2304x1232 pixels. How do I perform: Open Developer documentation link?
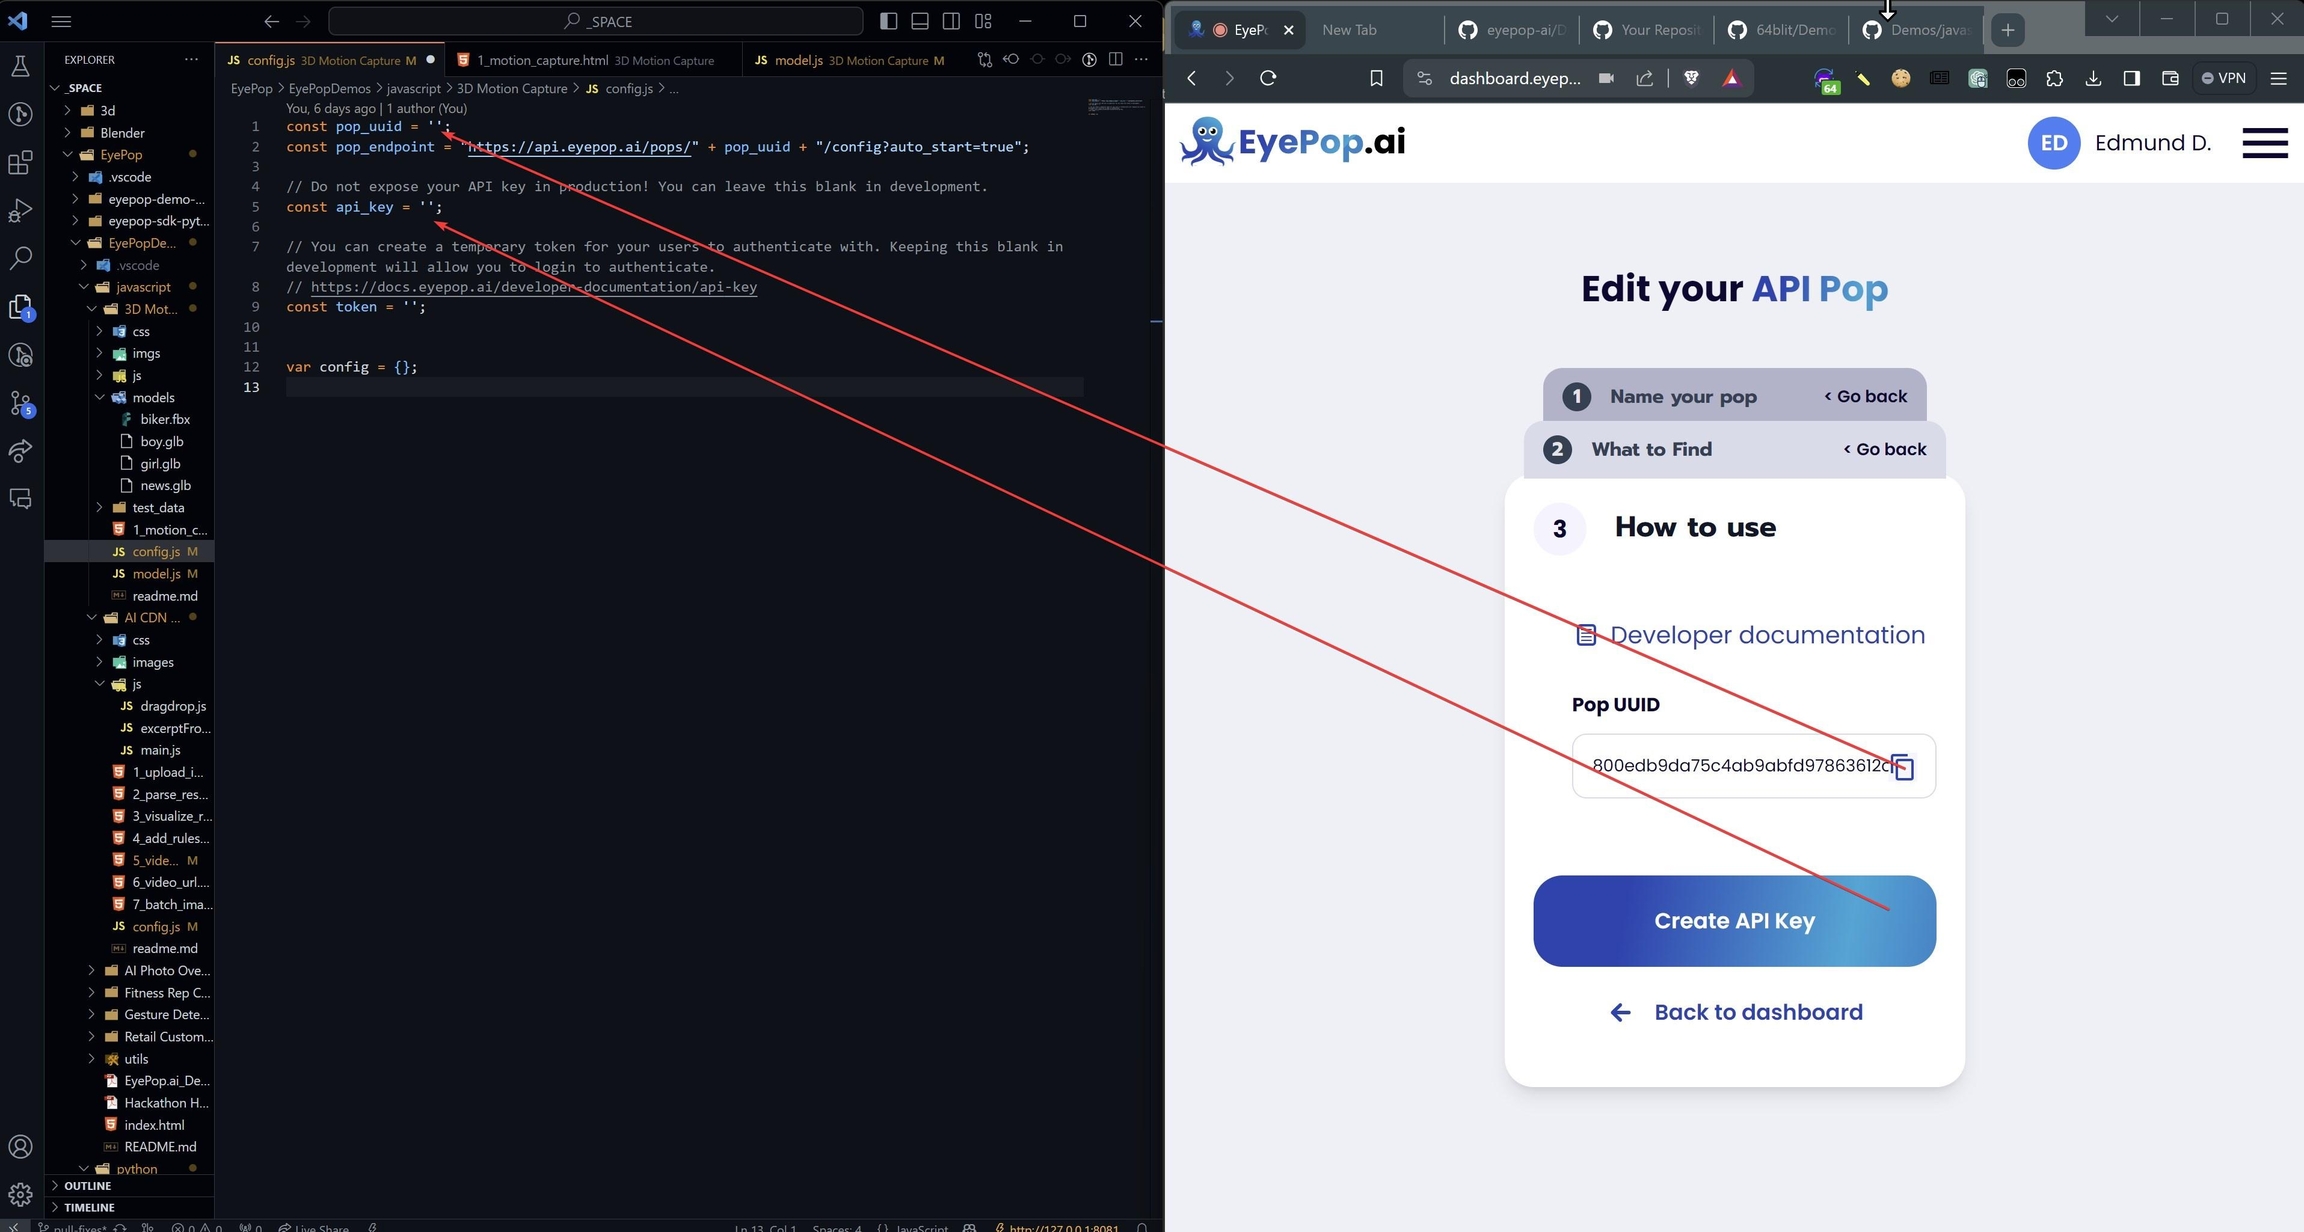1766,635
